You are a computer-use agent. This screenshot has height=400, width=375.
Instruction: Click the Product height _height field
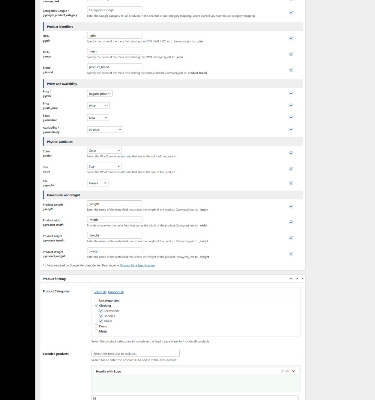point(115,235)
